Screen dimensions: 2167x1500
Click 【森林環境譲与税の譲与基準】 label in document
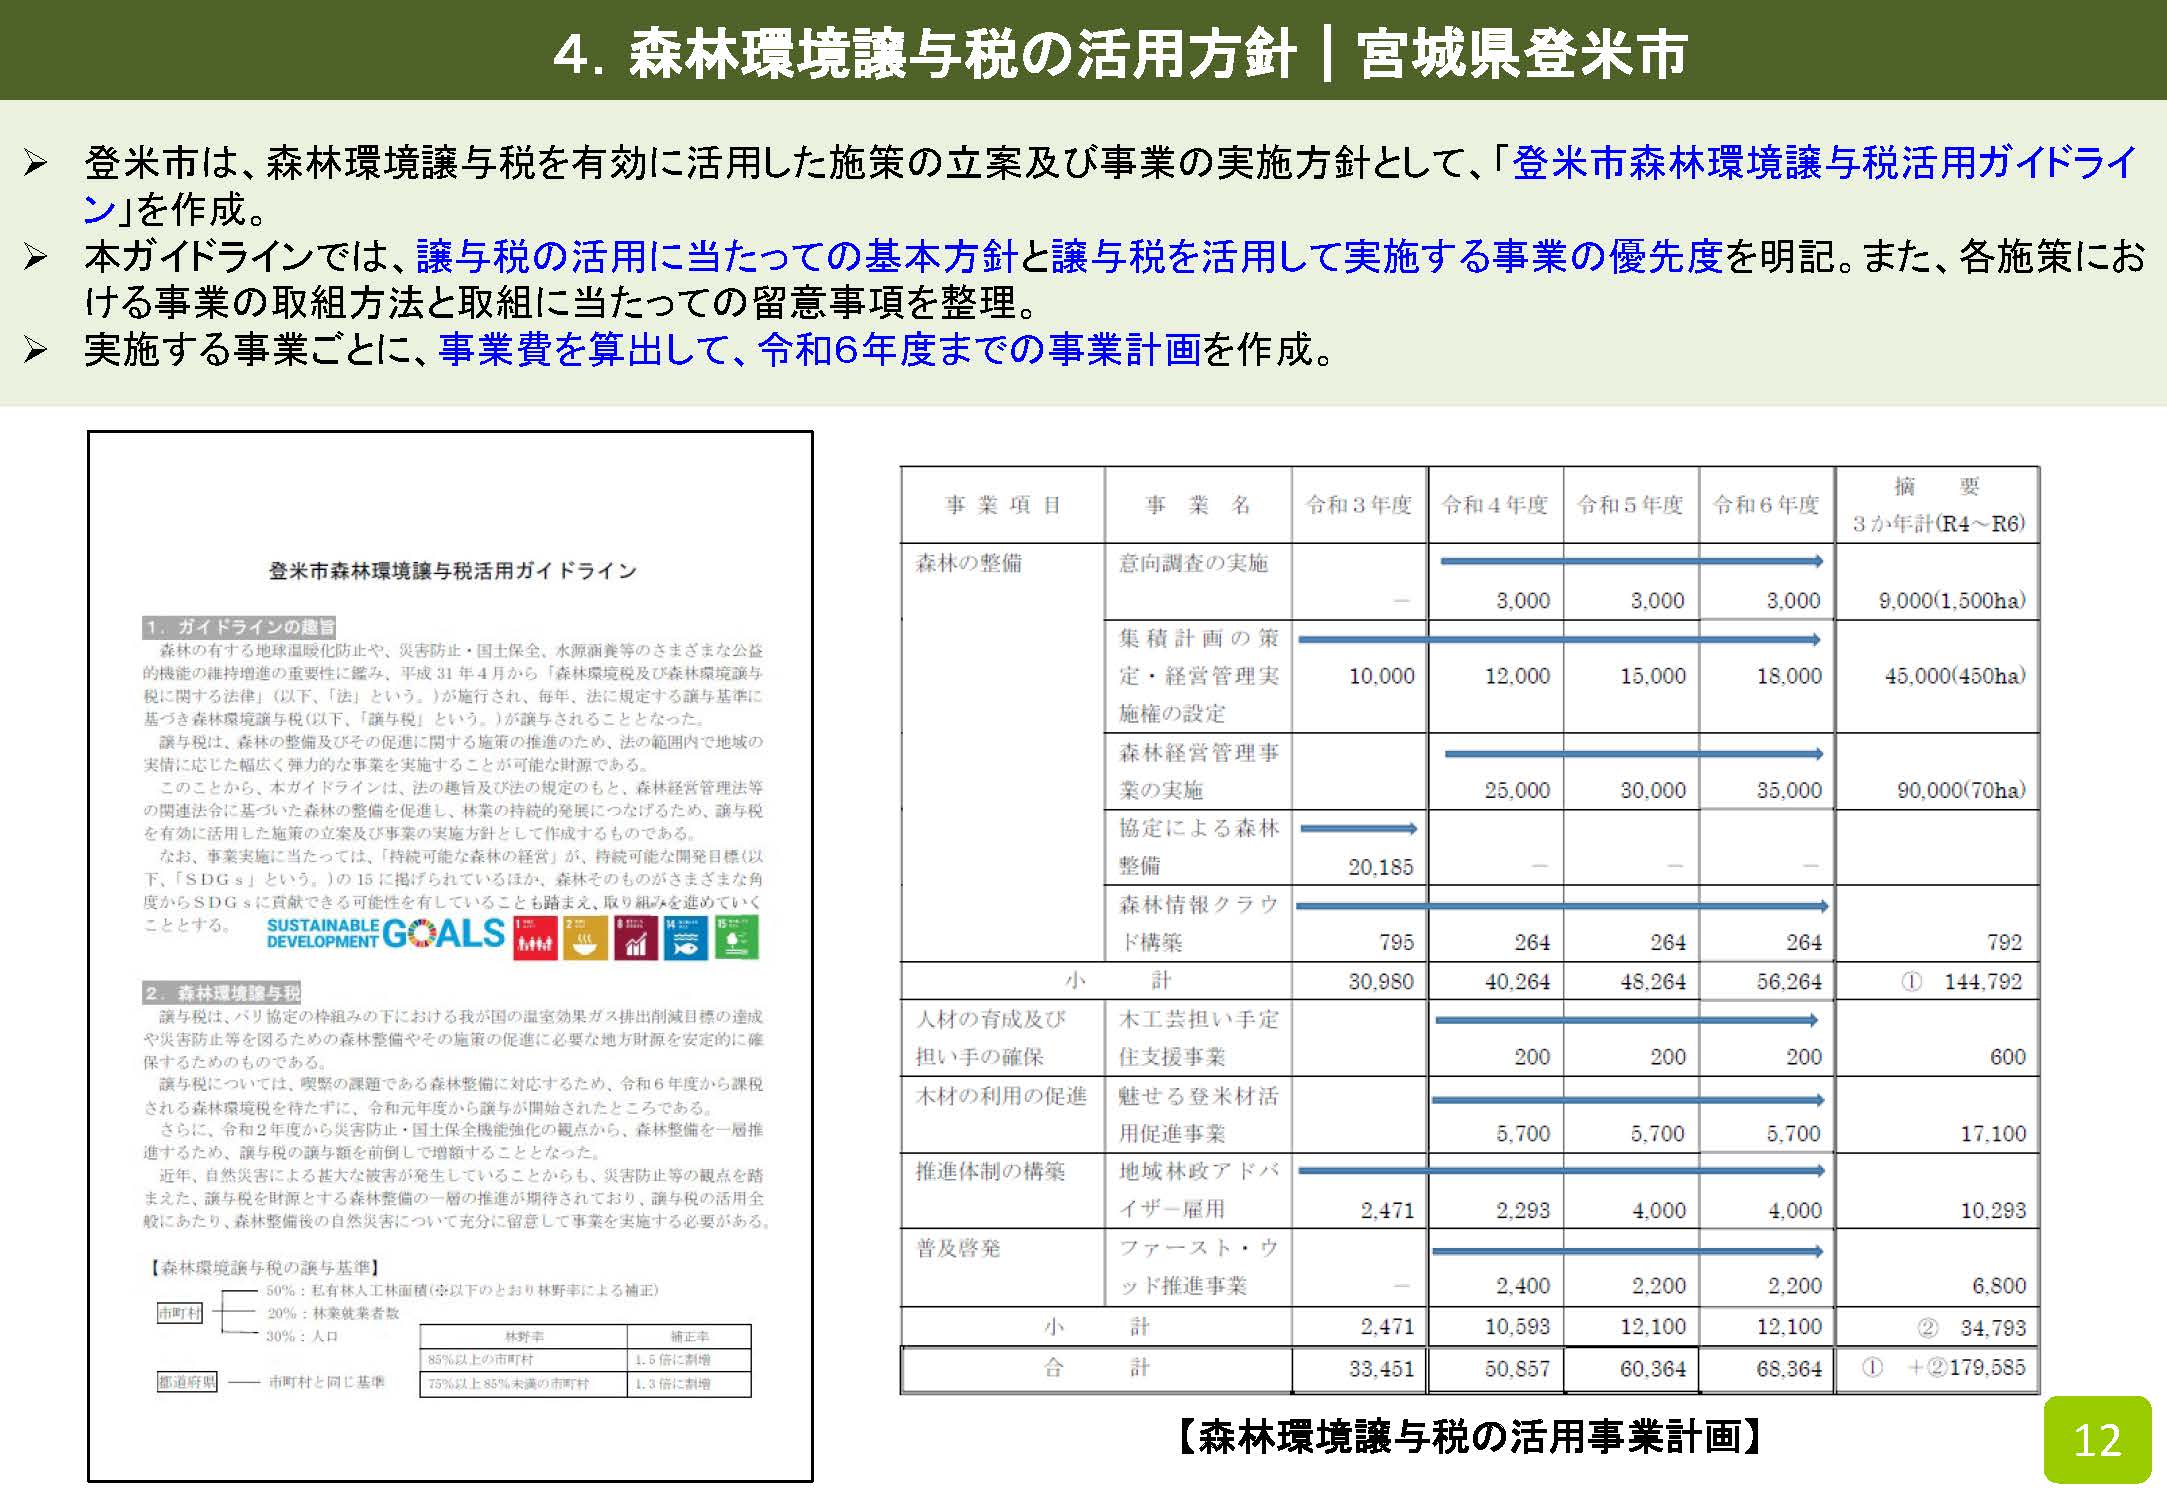[265, 1268]
